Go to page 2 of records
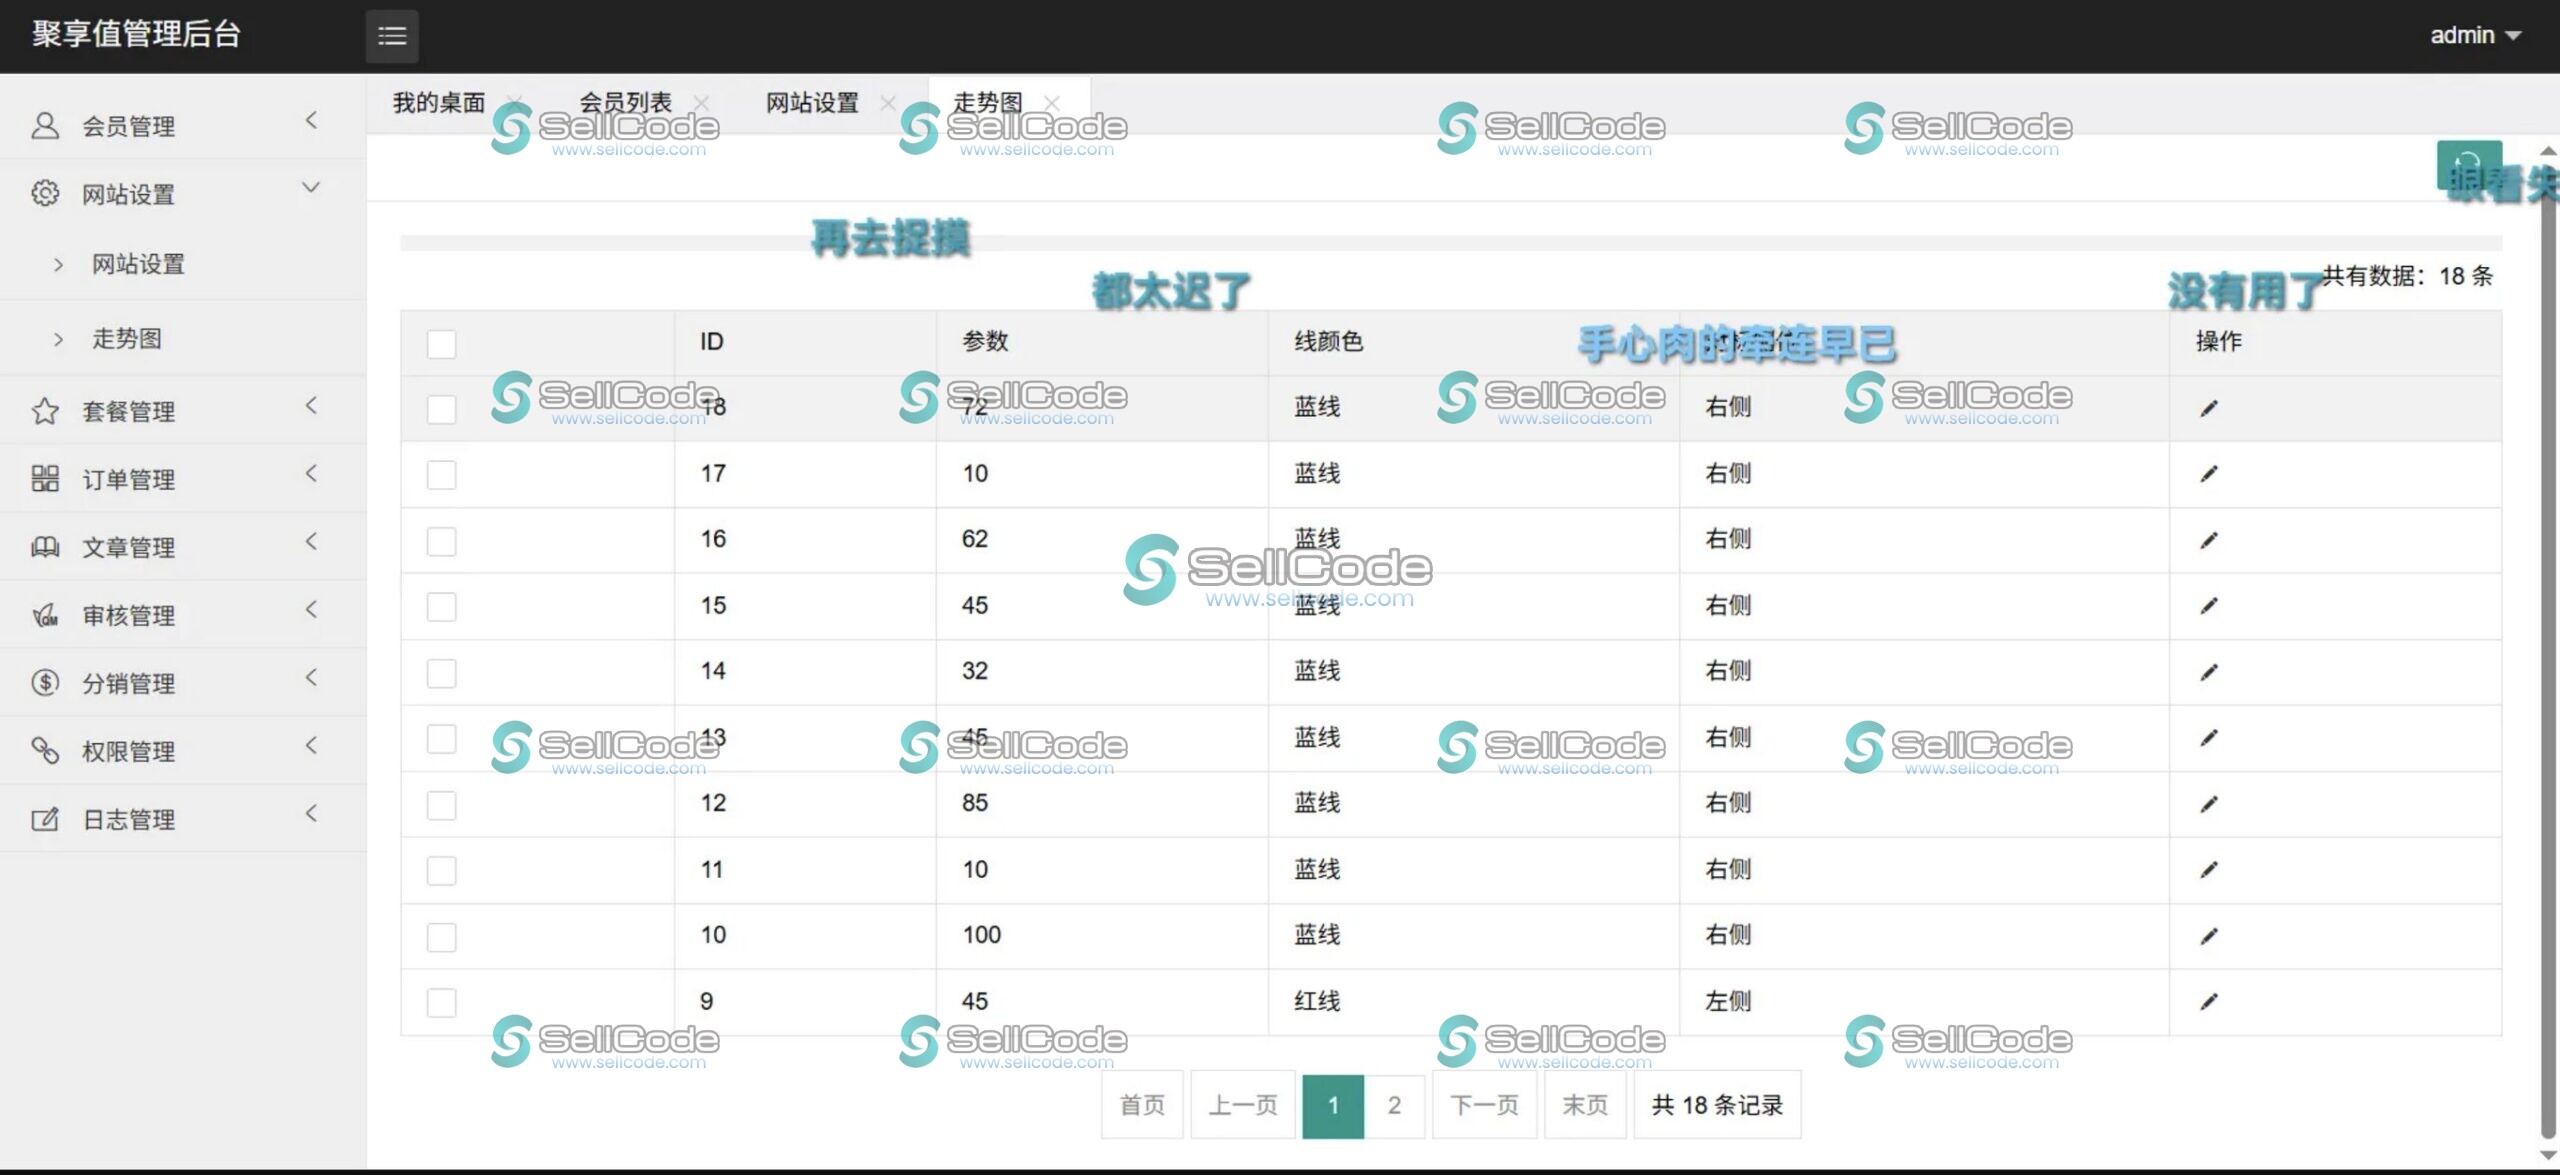The image size is (2560, 1175). (1394, 1105)
